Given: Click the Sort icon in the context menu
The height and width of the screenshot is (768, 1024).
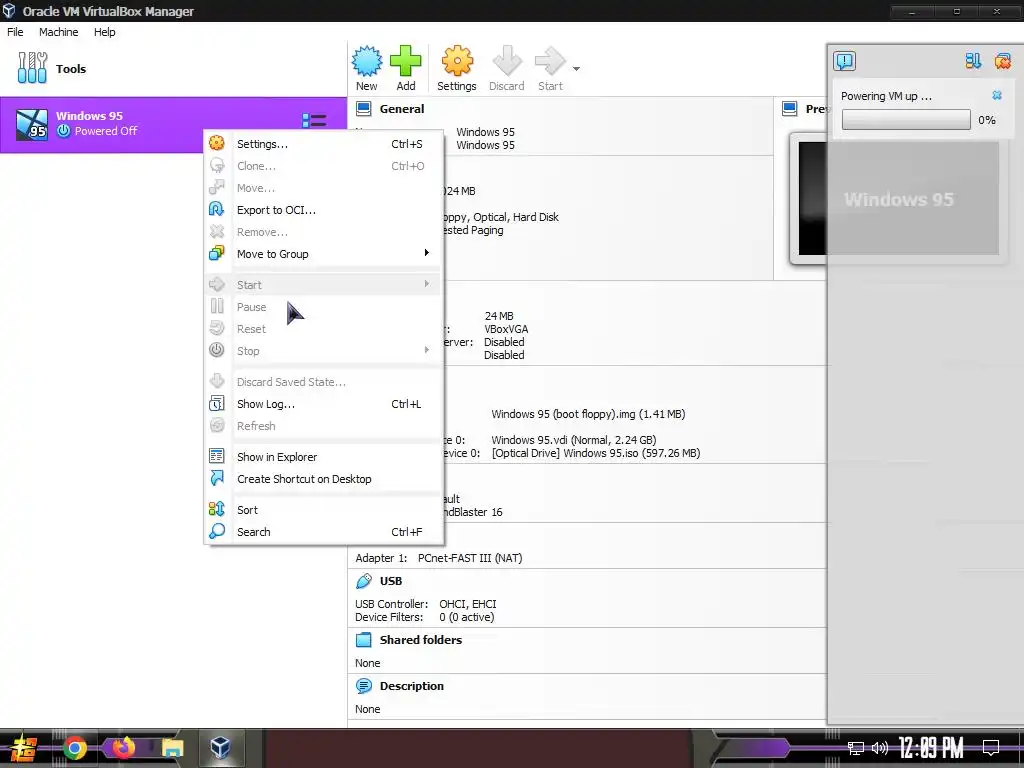Looking at the screenshot, I should click(217, 509).
